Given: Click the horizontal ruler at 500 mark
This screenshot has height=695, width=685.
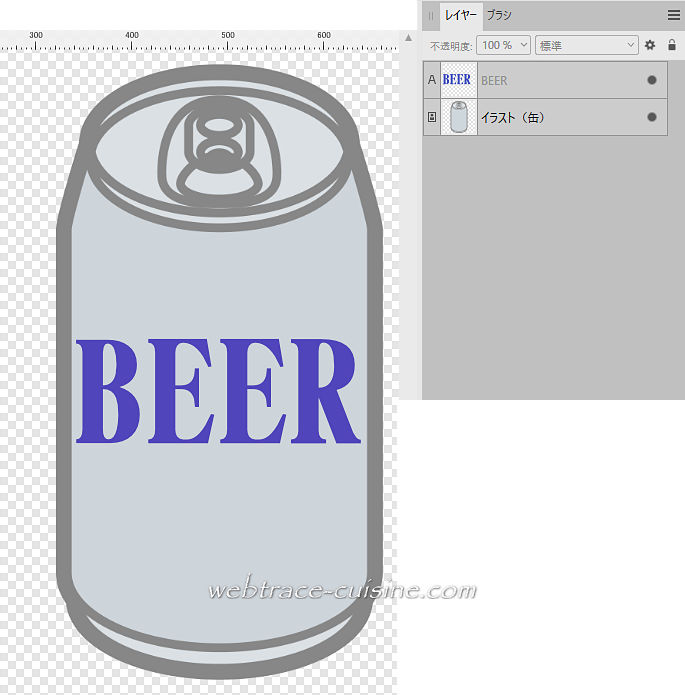Looking at the screenshot, I should pyautogui.click(x=228, y=40).
